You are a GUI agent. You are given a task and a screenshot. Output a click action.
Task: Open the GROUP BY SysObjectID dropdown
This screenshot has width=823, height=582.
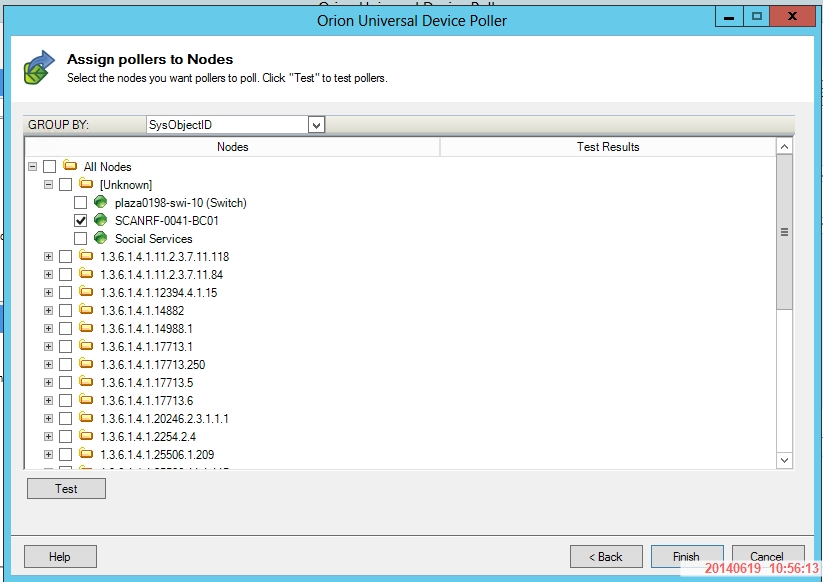point(316,125)
